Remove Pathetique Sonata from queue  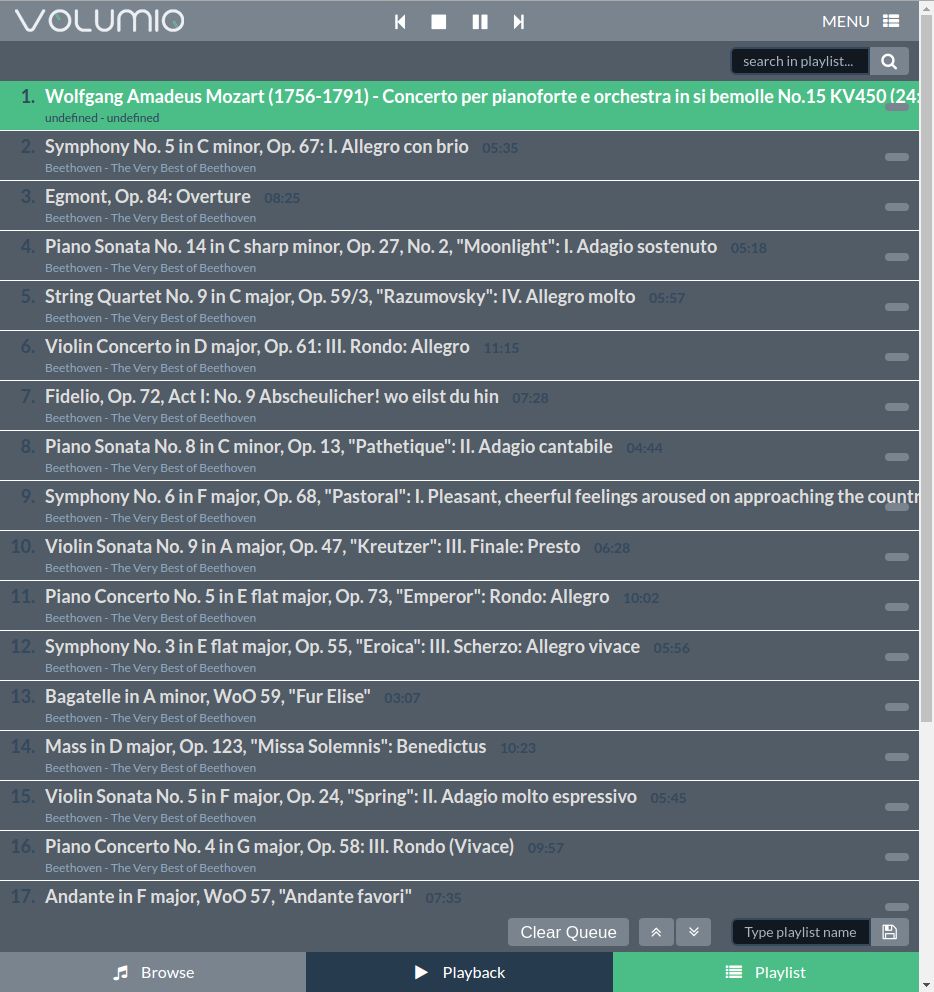point(897,457)
